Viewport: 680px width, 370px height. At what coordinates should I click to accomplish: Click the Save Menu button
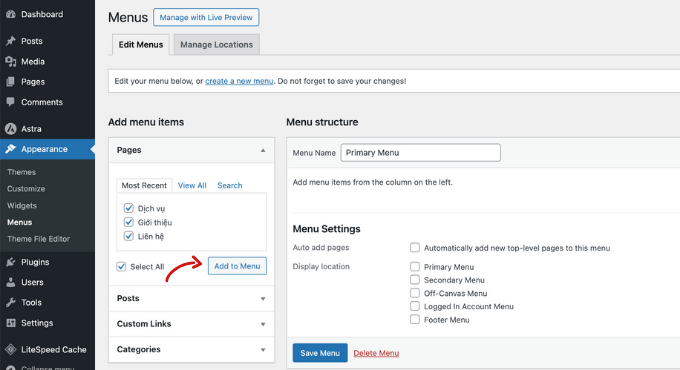[x=320, y=353]
